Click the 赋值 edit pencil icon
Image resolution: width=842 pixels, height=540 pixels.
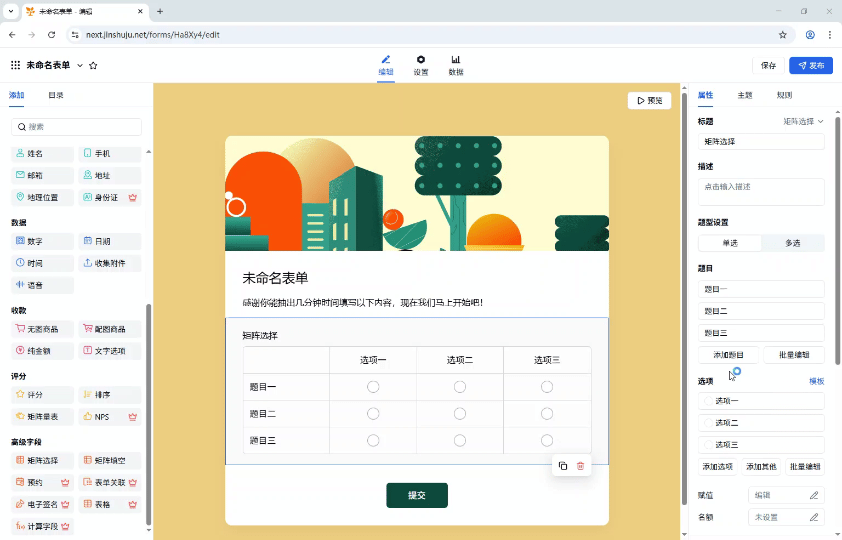pyautogui.click(x=813, y=495)
